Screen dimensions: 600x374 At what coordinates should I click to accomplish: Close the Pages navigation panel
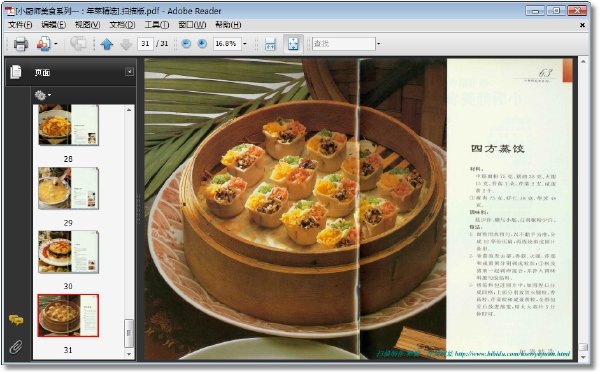[x=129, y=72]
